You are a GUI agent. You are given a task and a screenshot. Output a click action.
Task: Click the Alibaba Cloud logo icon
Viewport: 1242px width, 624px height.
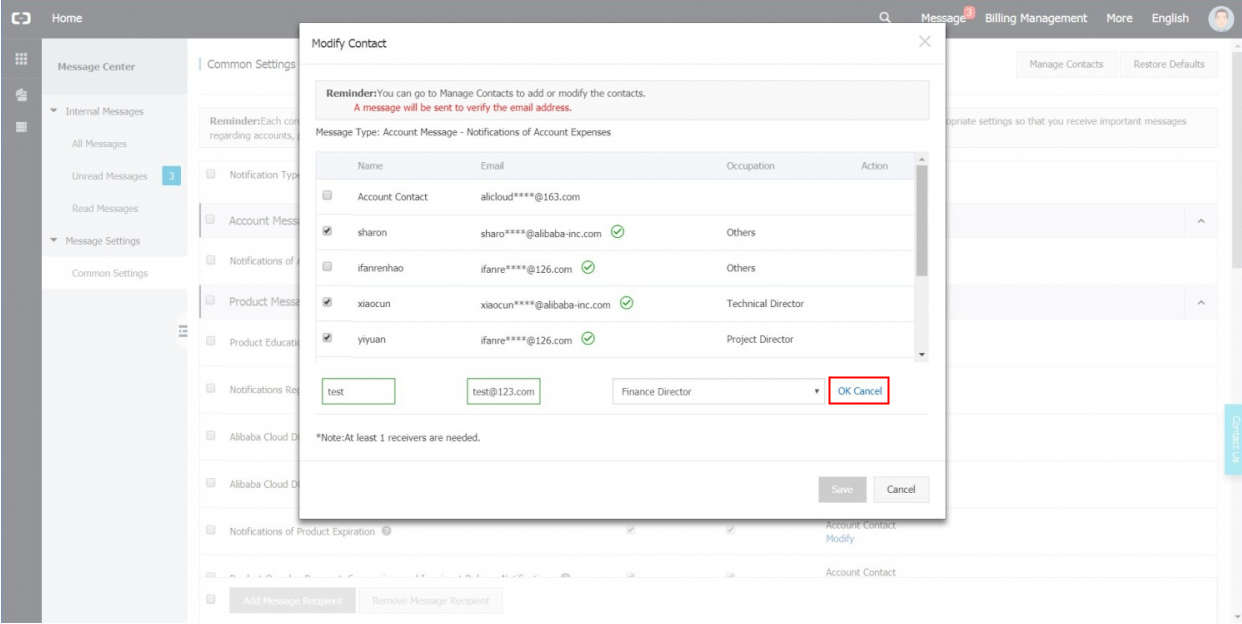click(19, 18)
